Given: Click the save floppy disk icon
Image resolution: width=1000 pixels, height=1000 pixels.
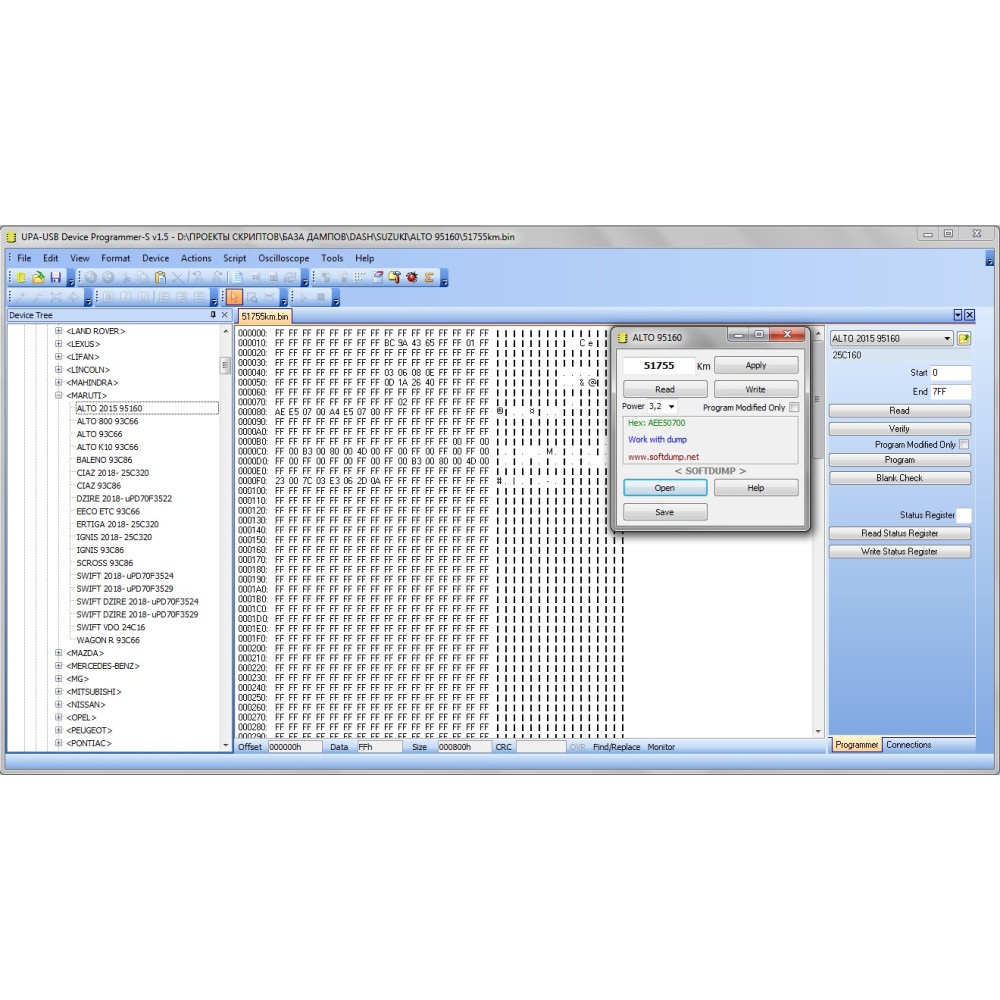Looking at the screenshot, I should (x=55, y=277).
